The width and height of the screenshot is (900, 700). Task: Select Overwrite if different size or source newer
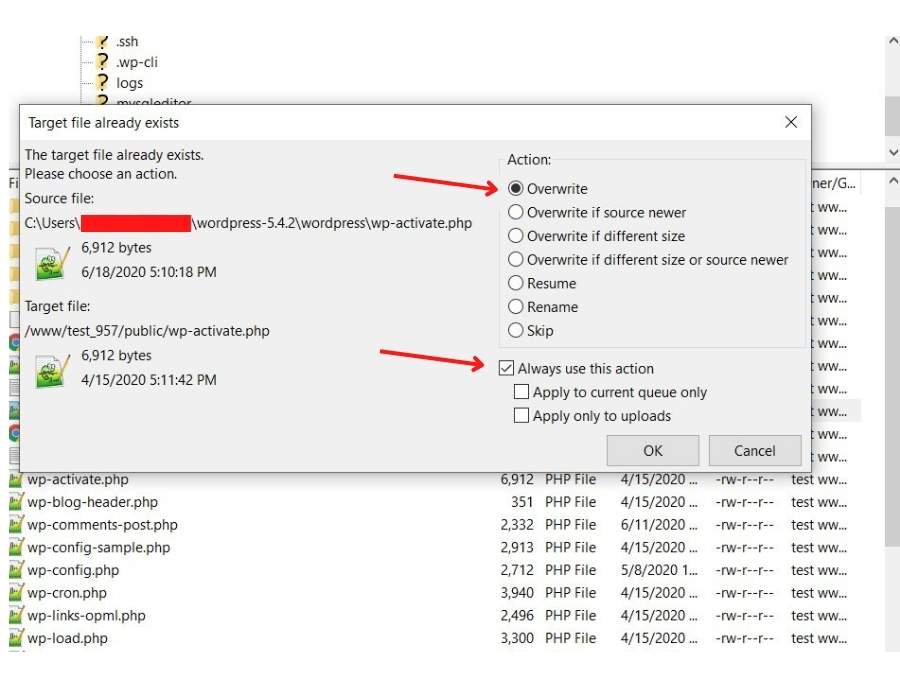coord(648,259)
